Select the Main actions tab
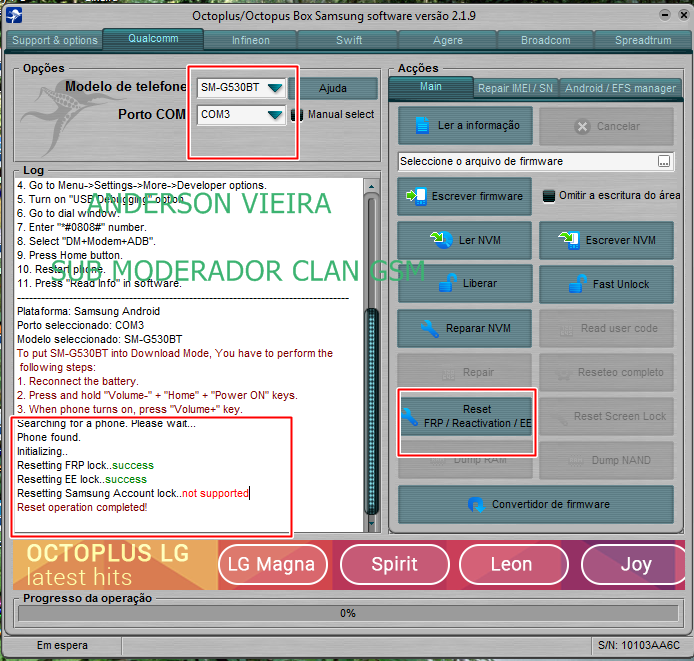The width and height of the screenshot is (694, 661). point(431,87)
